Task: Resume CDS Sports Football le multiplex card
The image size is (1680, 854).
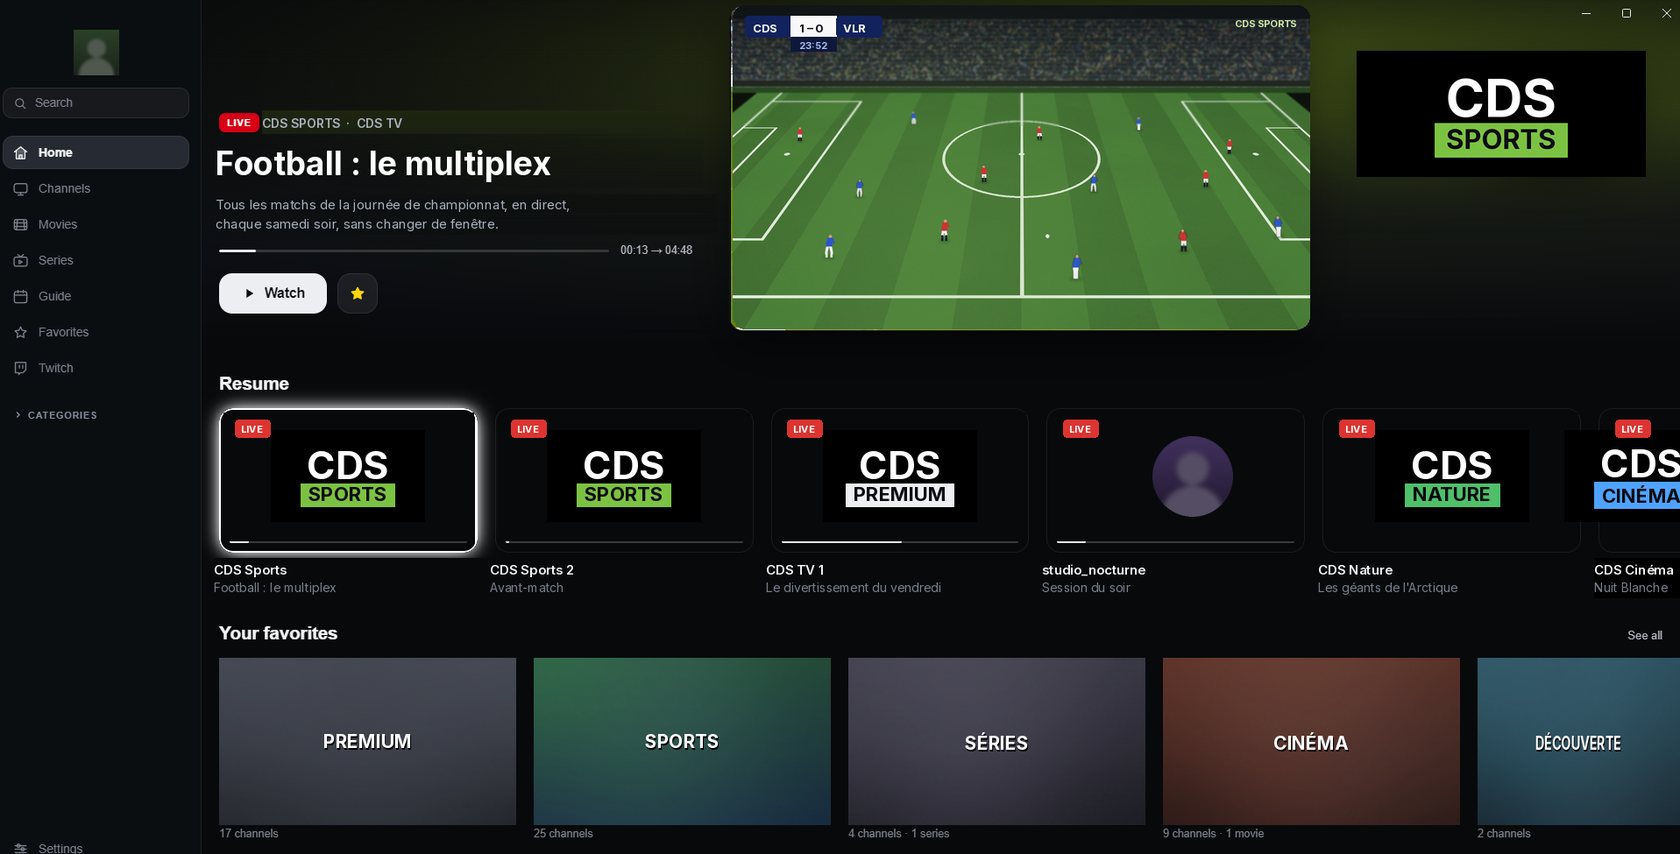Action: tap(348, 480)
